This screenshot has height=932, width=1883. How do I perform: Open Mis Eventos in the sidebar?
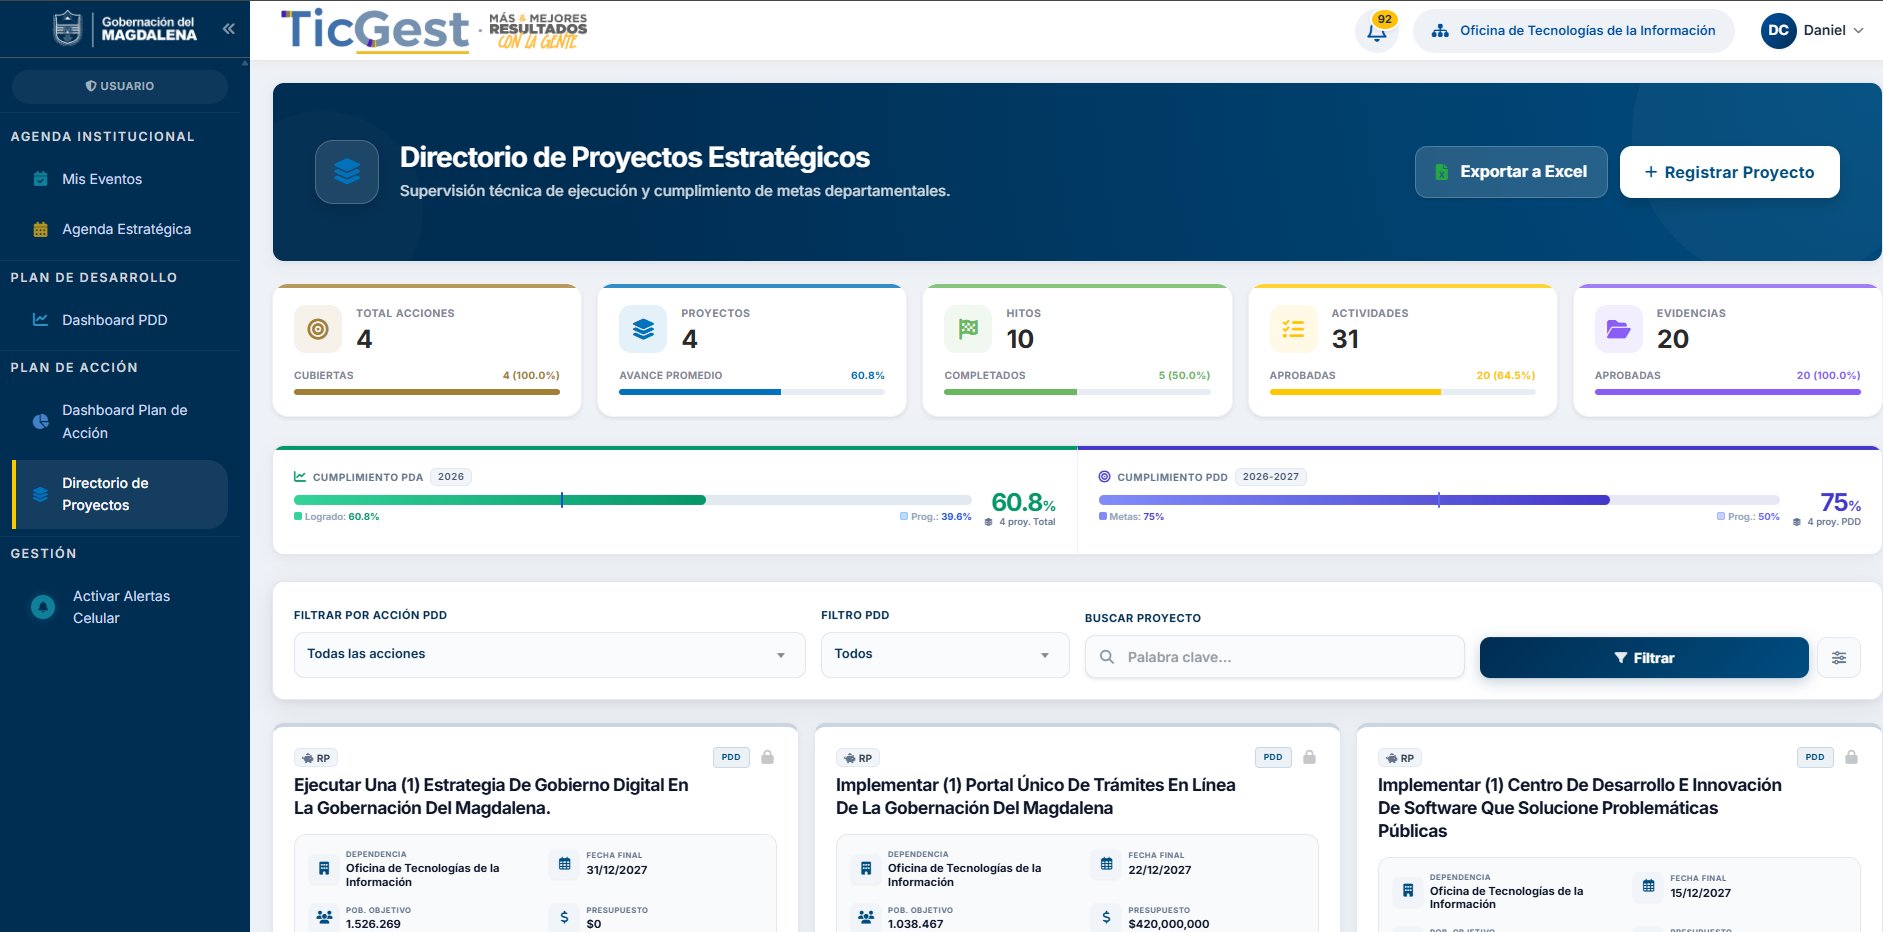pos(120,179)
